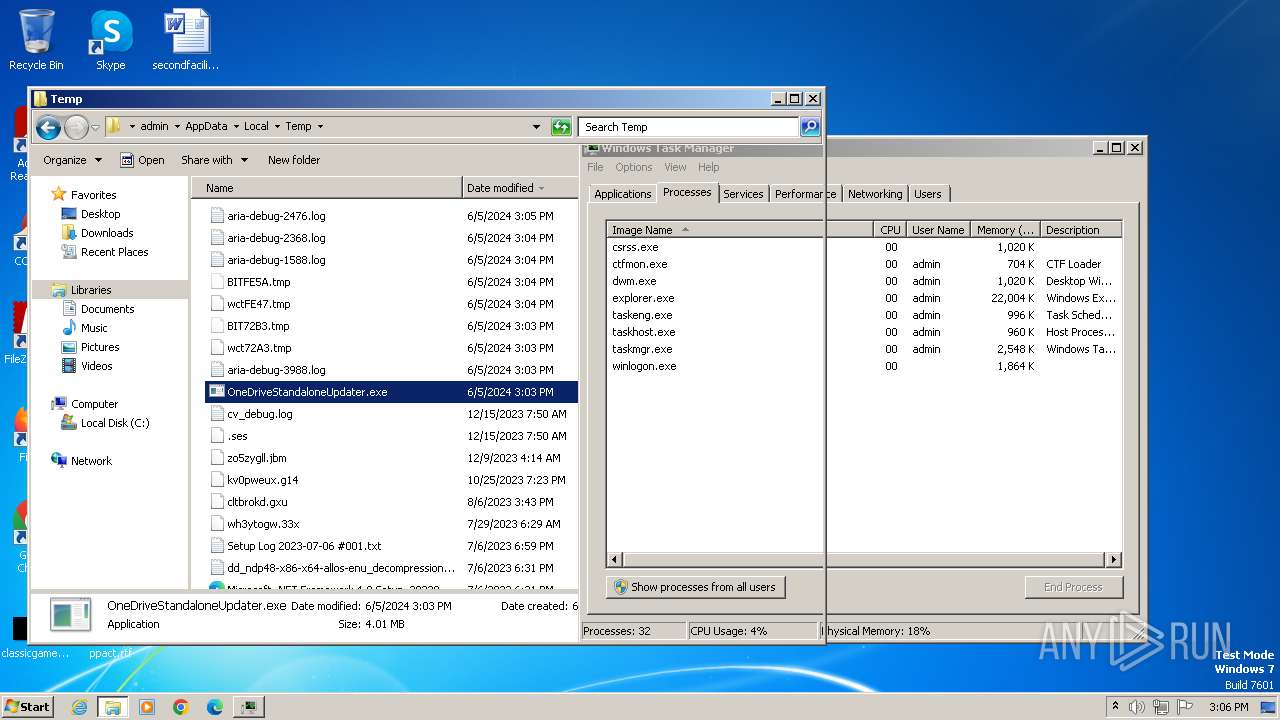Select the Favorites star in navigation pane
Screen dimensions: 1280x720
[x=59, y=194]
